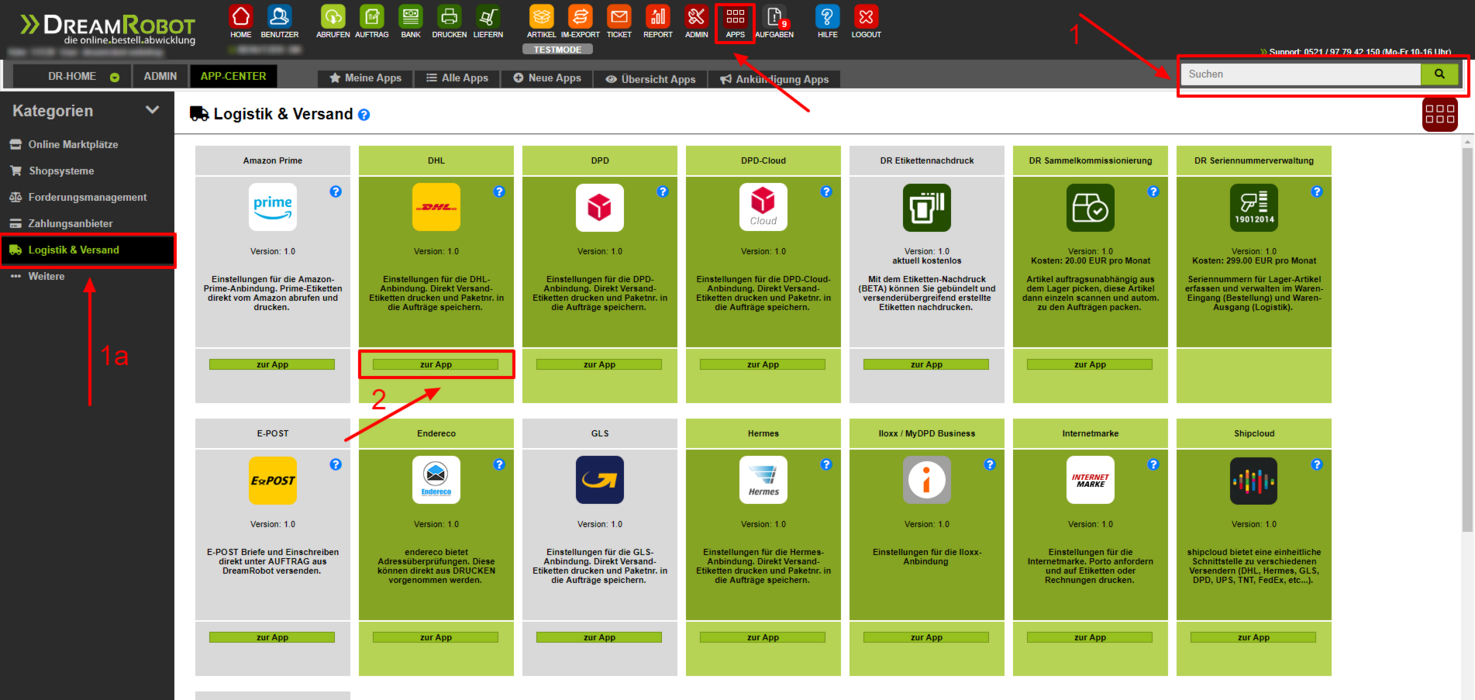This screenshot has width=1475, height=700.
Task: Expand the DR-HOME dropdown arrow
Action: click(x=115, y=77)
